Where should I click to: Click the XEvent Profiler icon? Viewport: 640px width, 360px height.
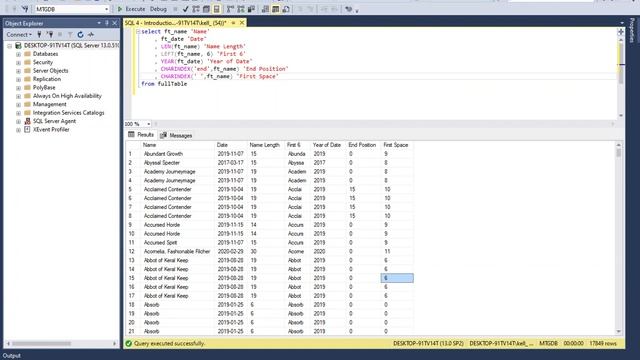(x=27, y=129)
